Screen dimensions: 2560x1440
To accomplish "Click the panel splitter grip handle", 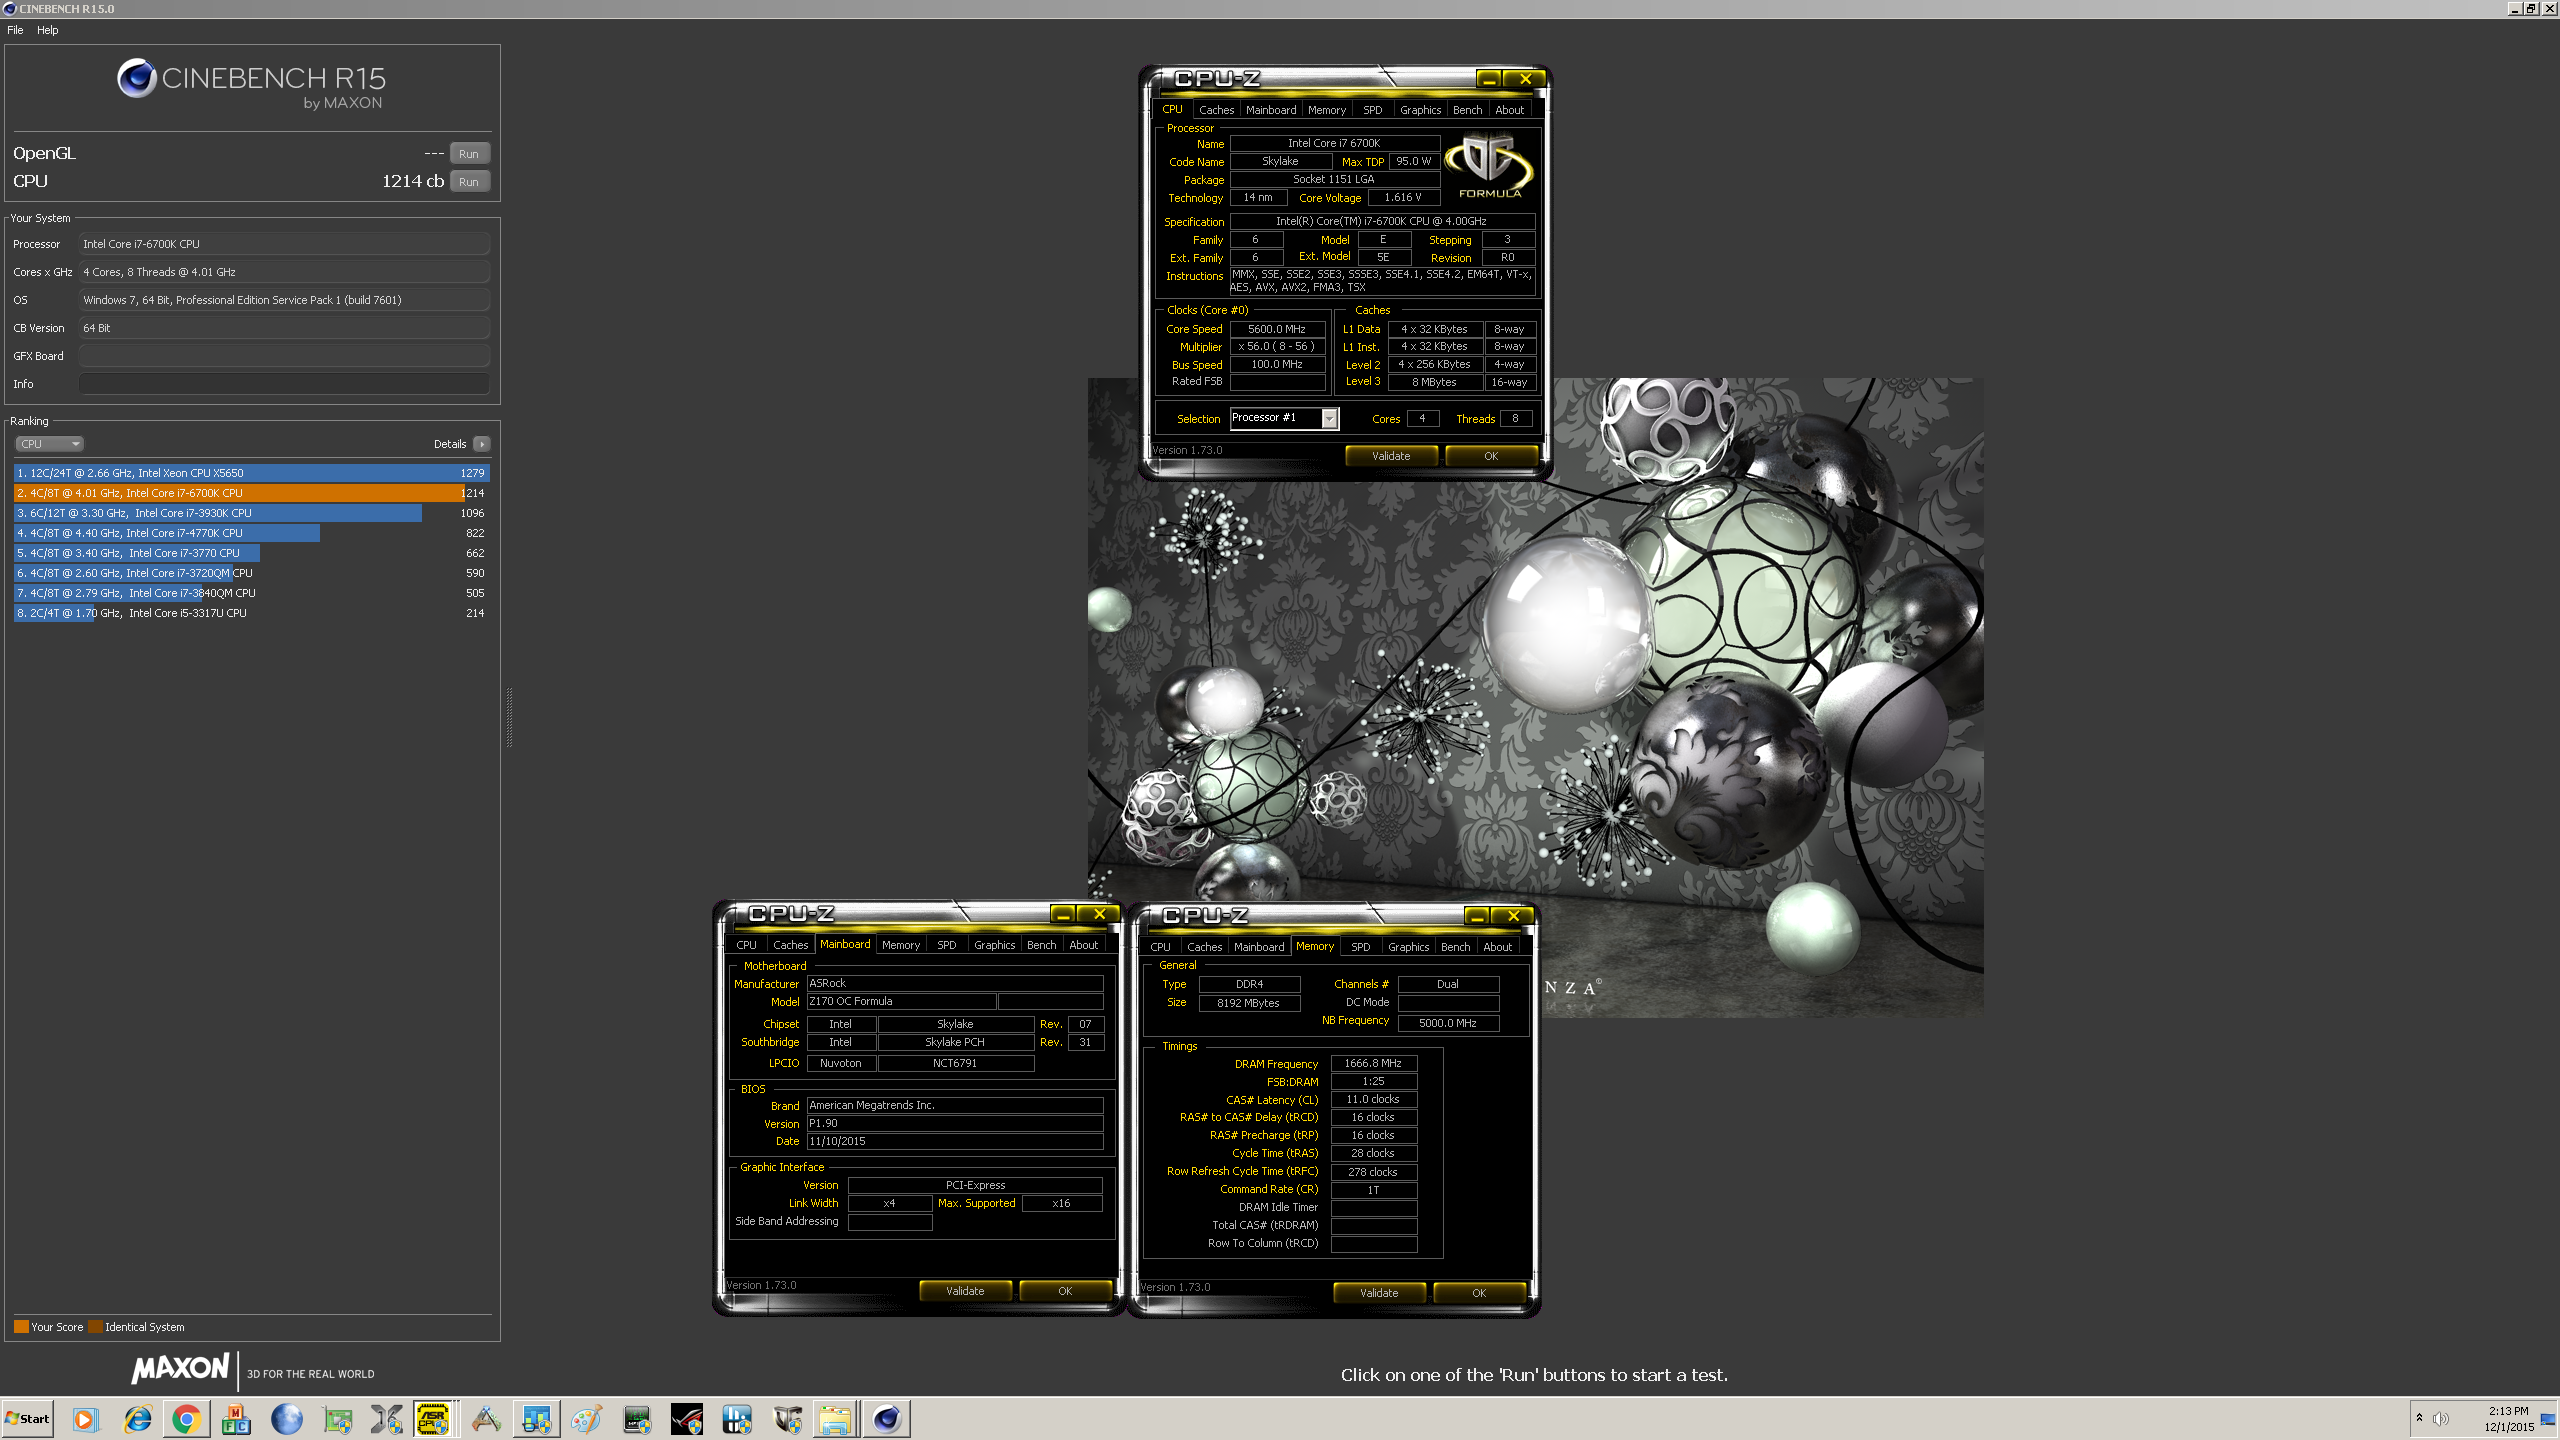I will coord(509,717).
